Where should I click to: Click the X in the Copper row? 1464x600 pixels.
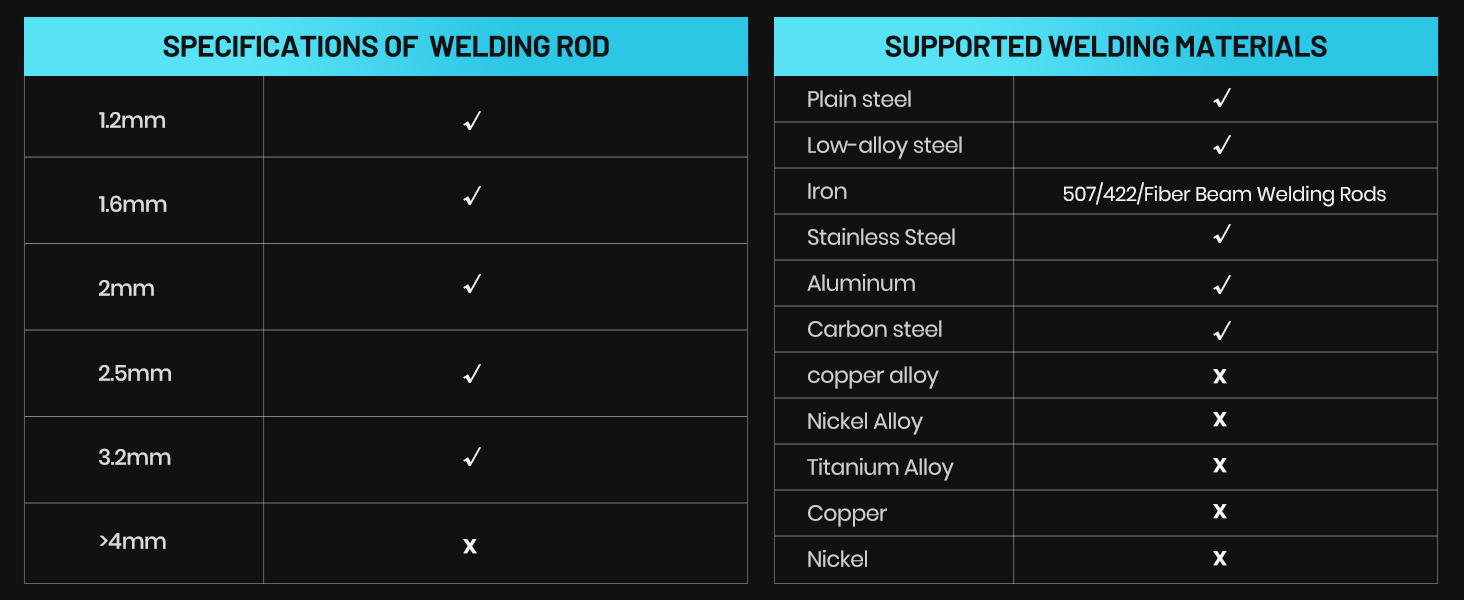tap(1220, 512)
